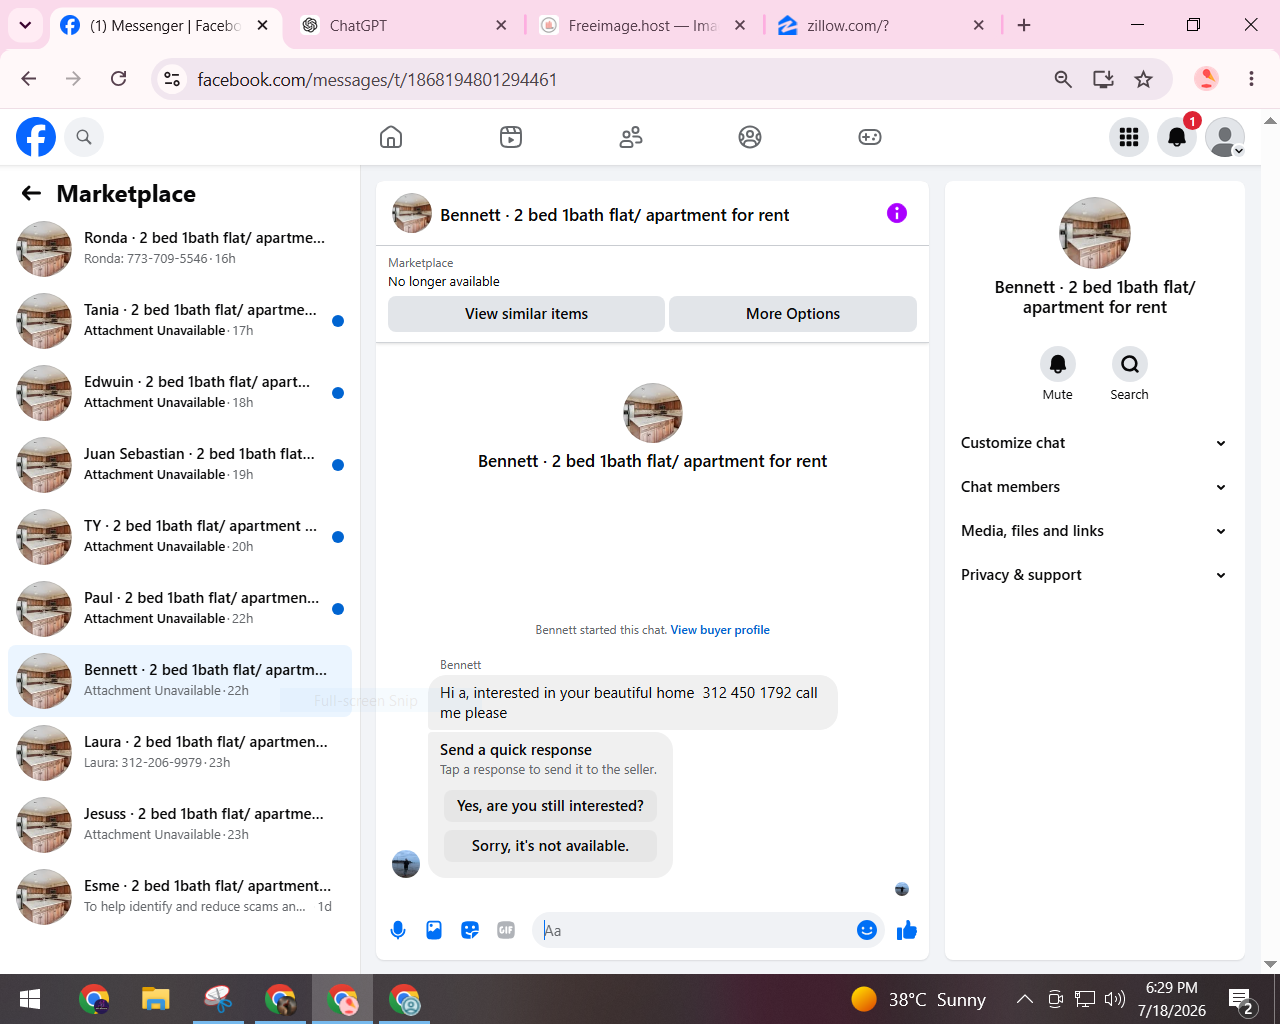Image resolution: width=1280 pixels, height=1024 pixels.
Task: Show hidden system tray icons chevron
Action: [x=1025, y=999]
